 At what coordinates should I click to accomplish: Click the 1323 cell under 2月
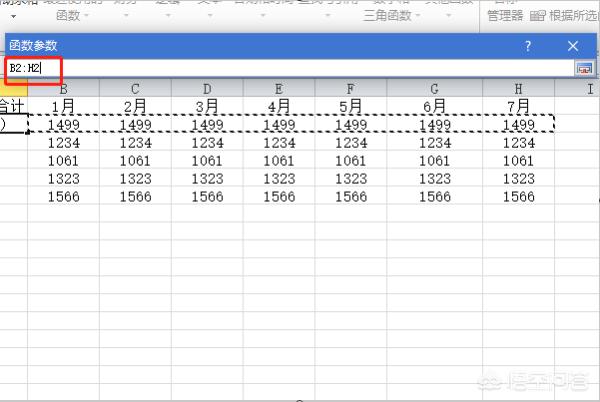click(135, 178)
